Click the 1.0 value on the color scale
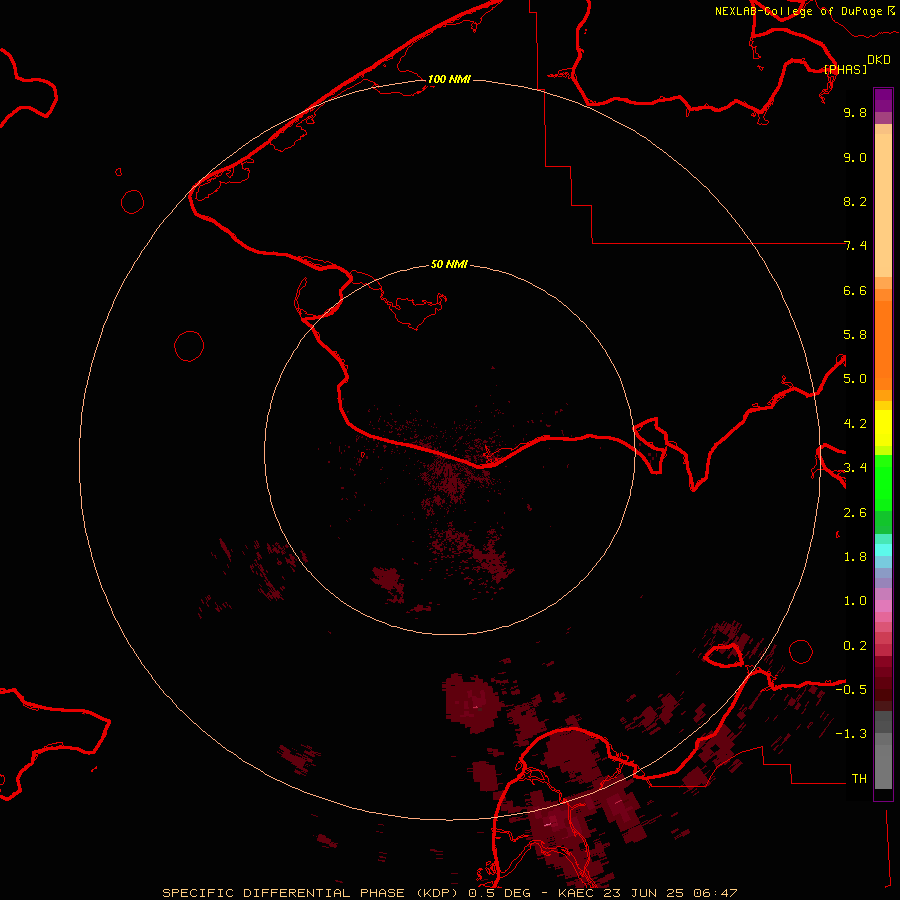Image resolution: width=900 pixels, height=900 pixels. tap(855, 601)
